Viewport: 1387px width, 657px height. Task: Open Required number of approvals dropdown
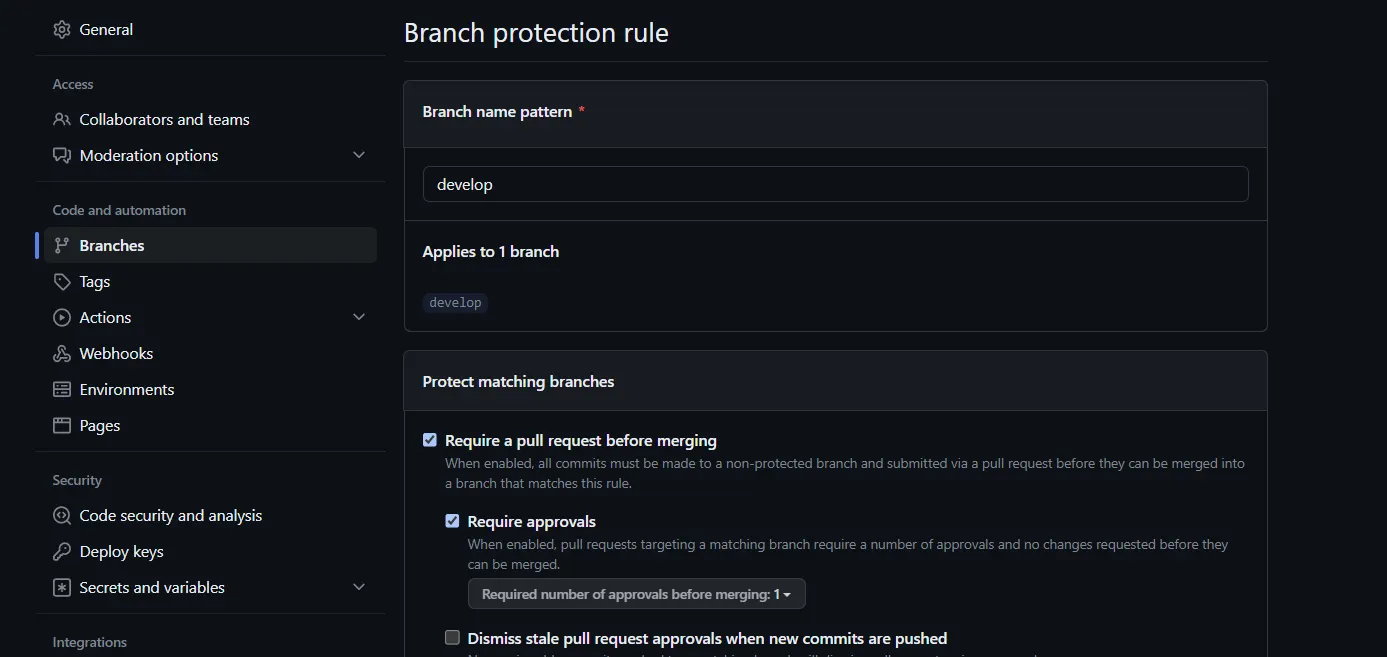coord(636,594)
